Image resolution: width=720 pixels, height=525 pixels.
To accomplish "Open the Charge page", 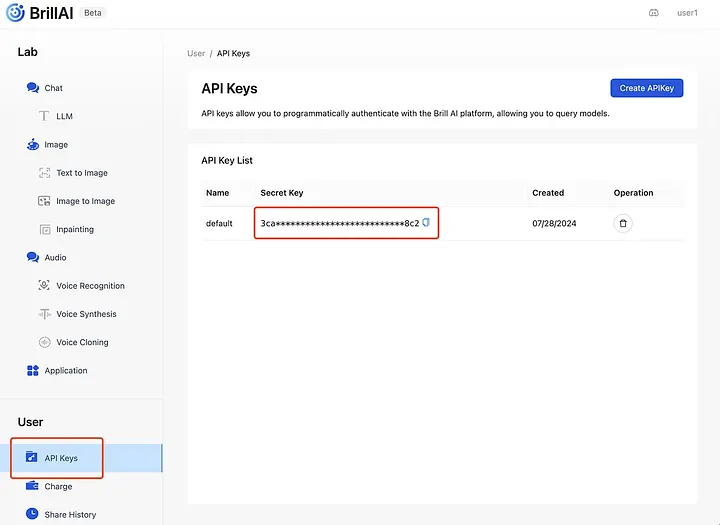I will [x=58, y=486].
